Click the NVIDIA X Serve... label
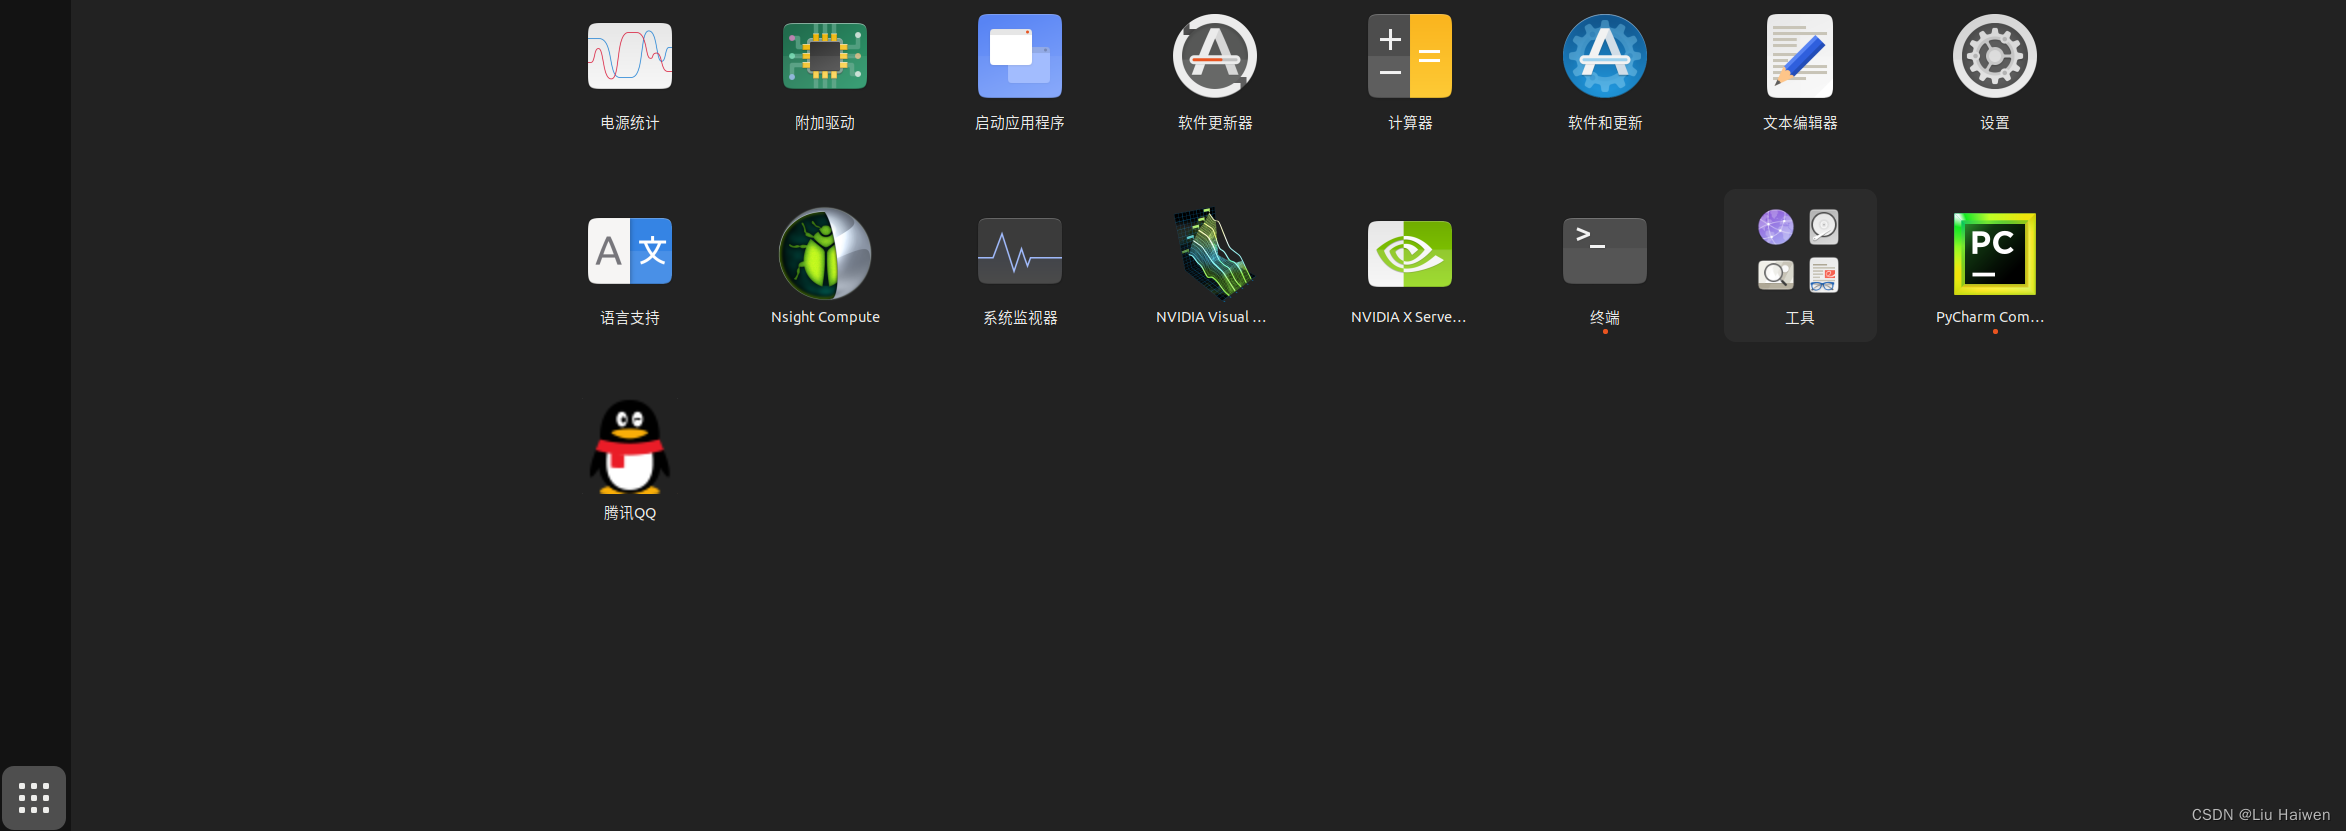Viewport: 2346px width, 831px height. 1408,317
